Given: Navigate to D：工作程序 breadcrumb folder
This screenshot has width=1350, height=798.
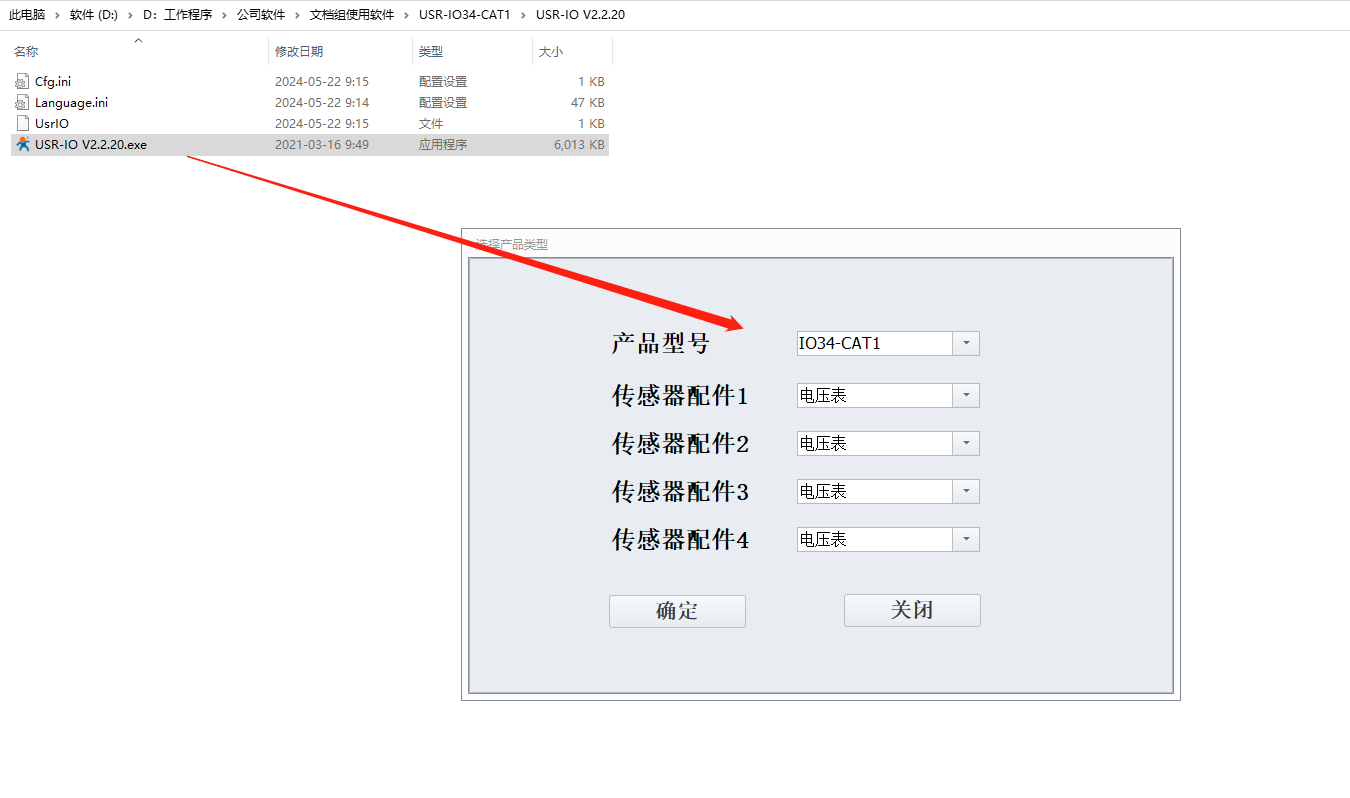Looking at the screenshot, I should 177,15.
